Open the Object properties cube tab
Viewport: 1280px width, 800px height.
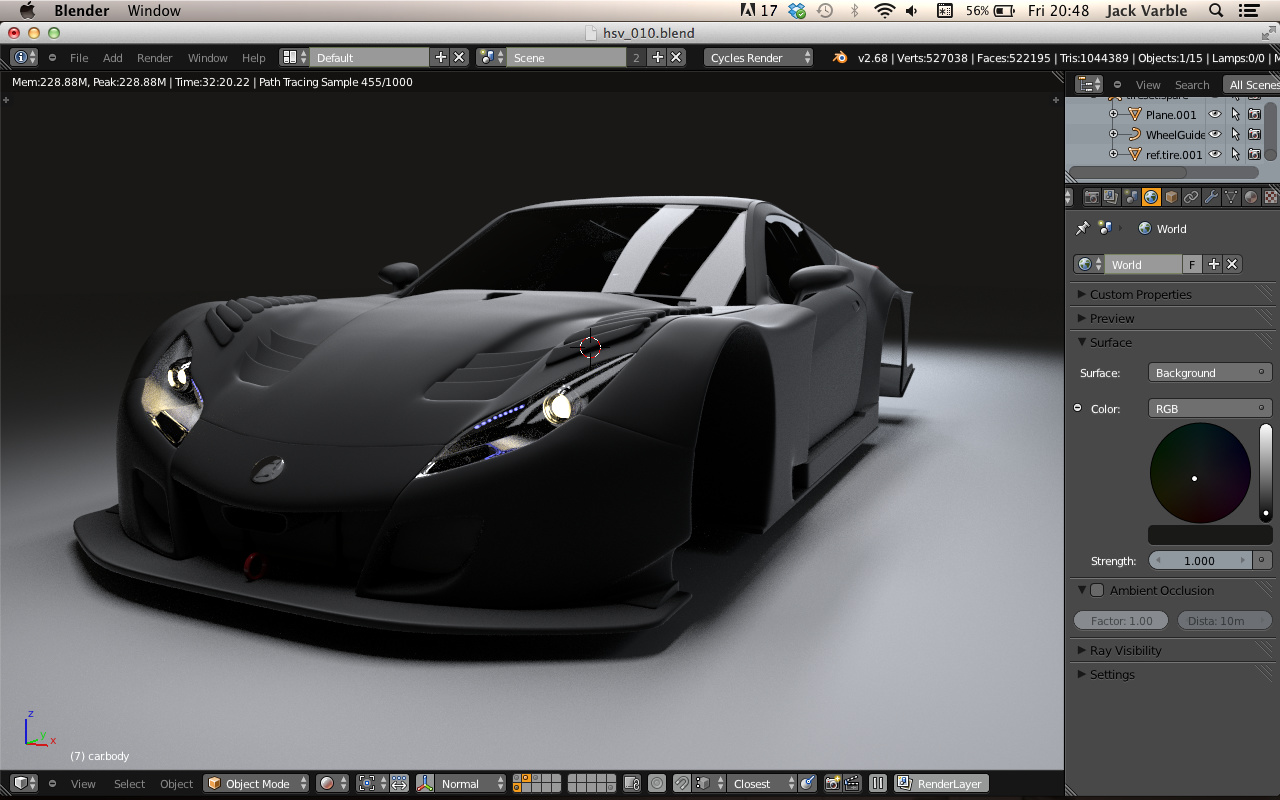click(x=1171, y=198)
